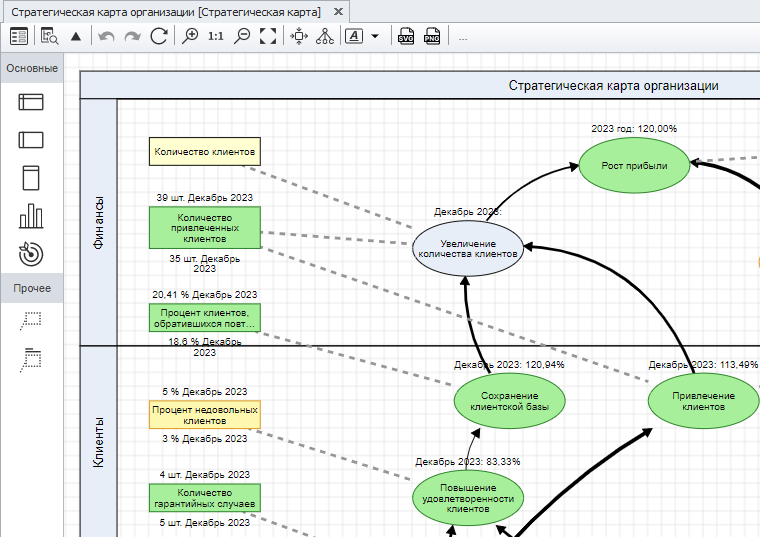Close the Стратегическая карта tab
760x537 pixels.
(338, 11)
